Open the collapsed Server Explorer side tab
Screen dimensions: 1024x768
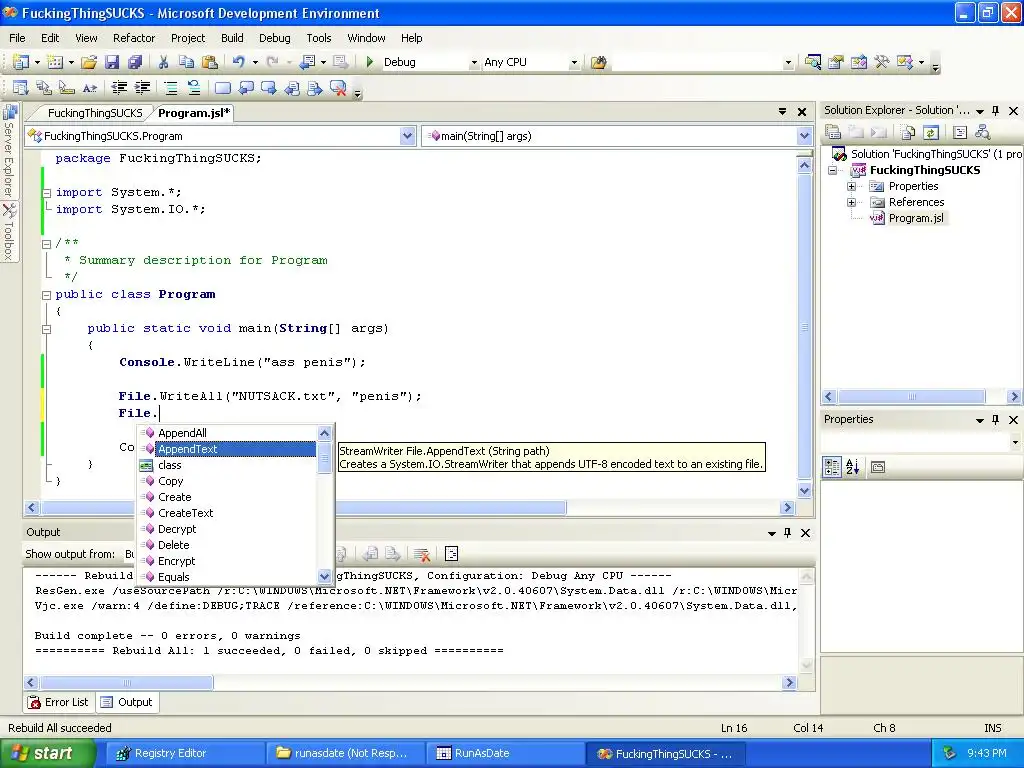(9, 151)
